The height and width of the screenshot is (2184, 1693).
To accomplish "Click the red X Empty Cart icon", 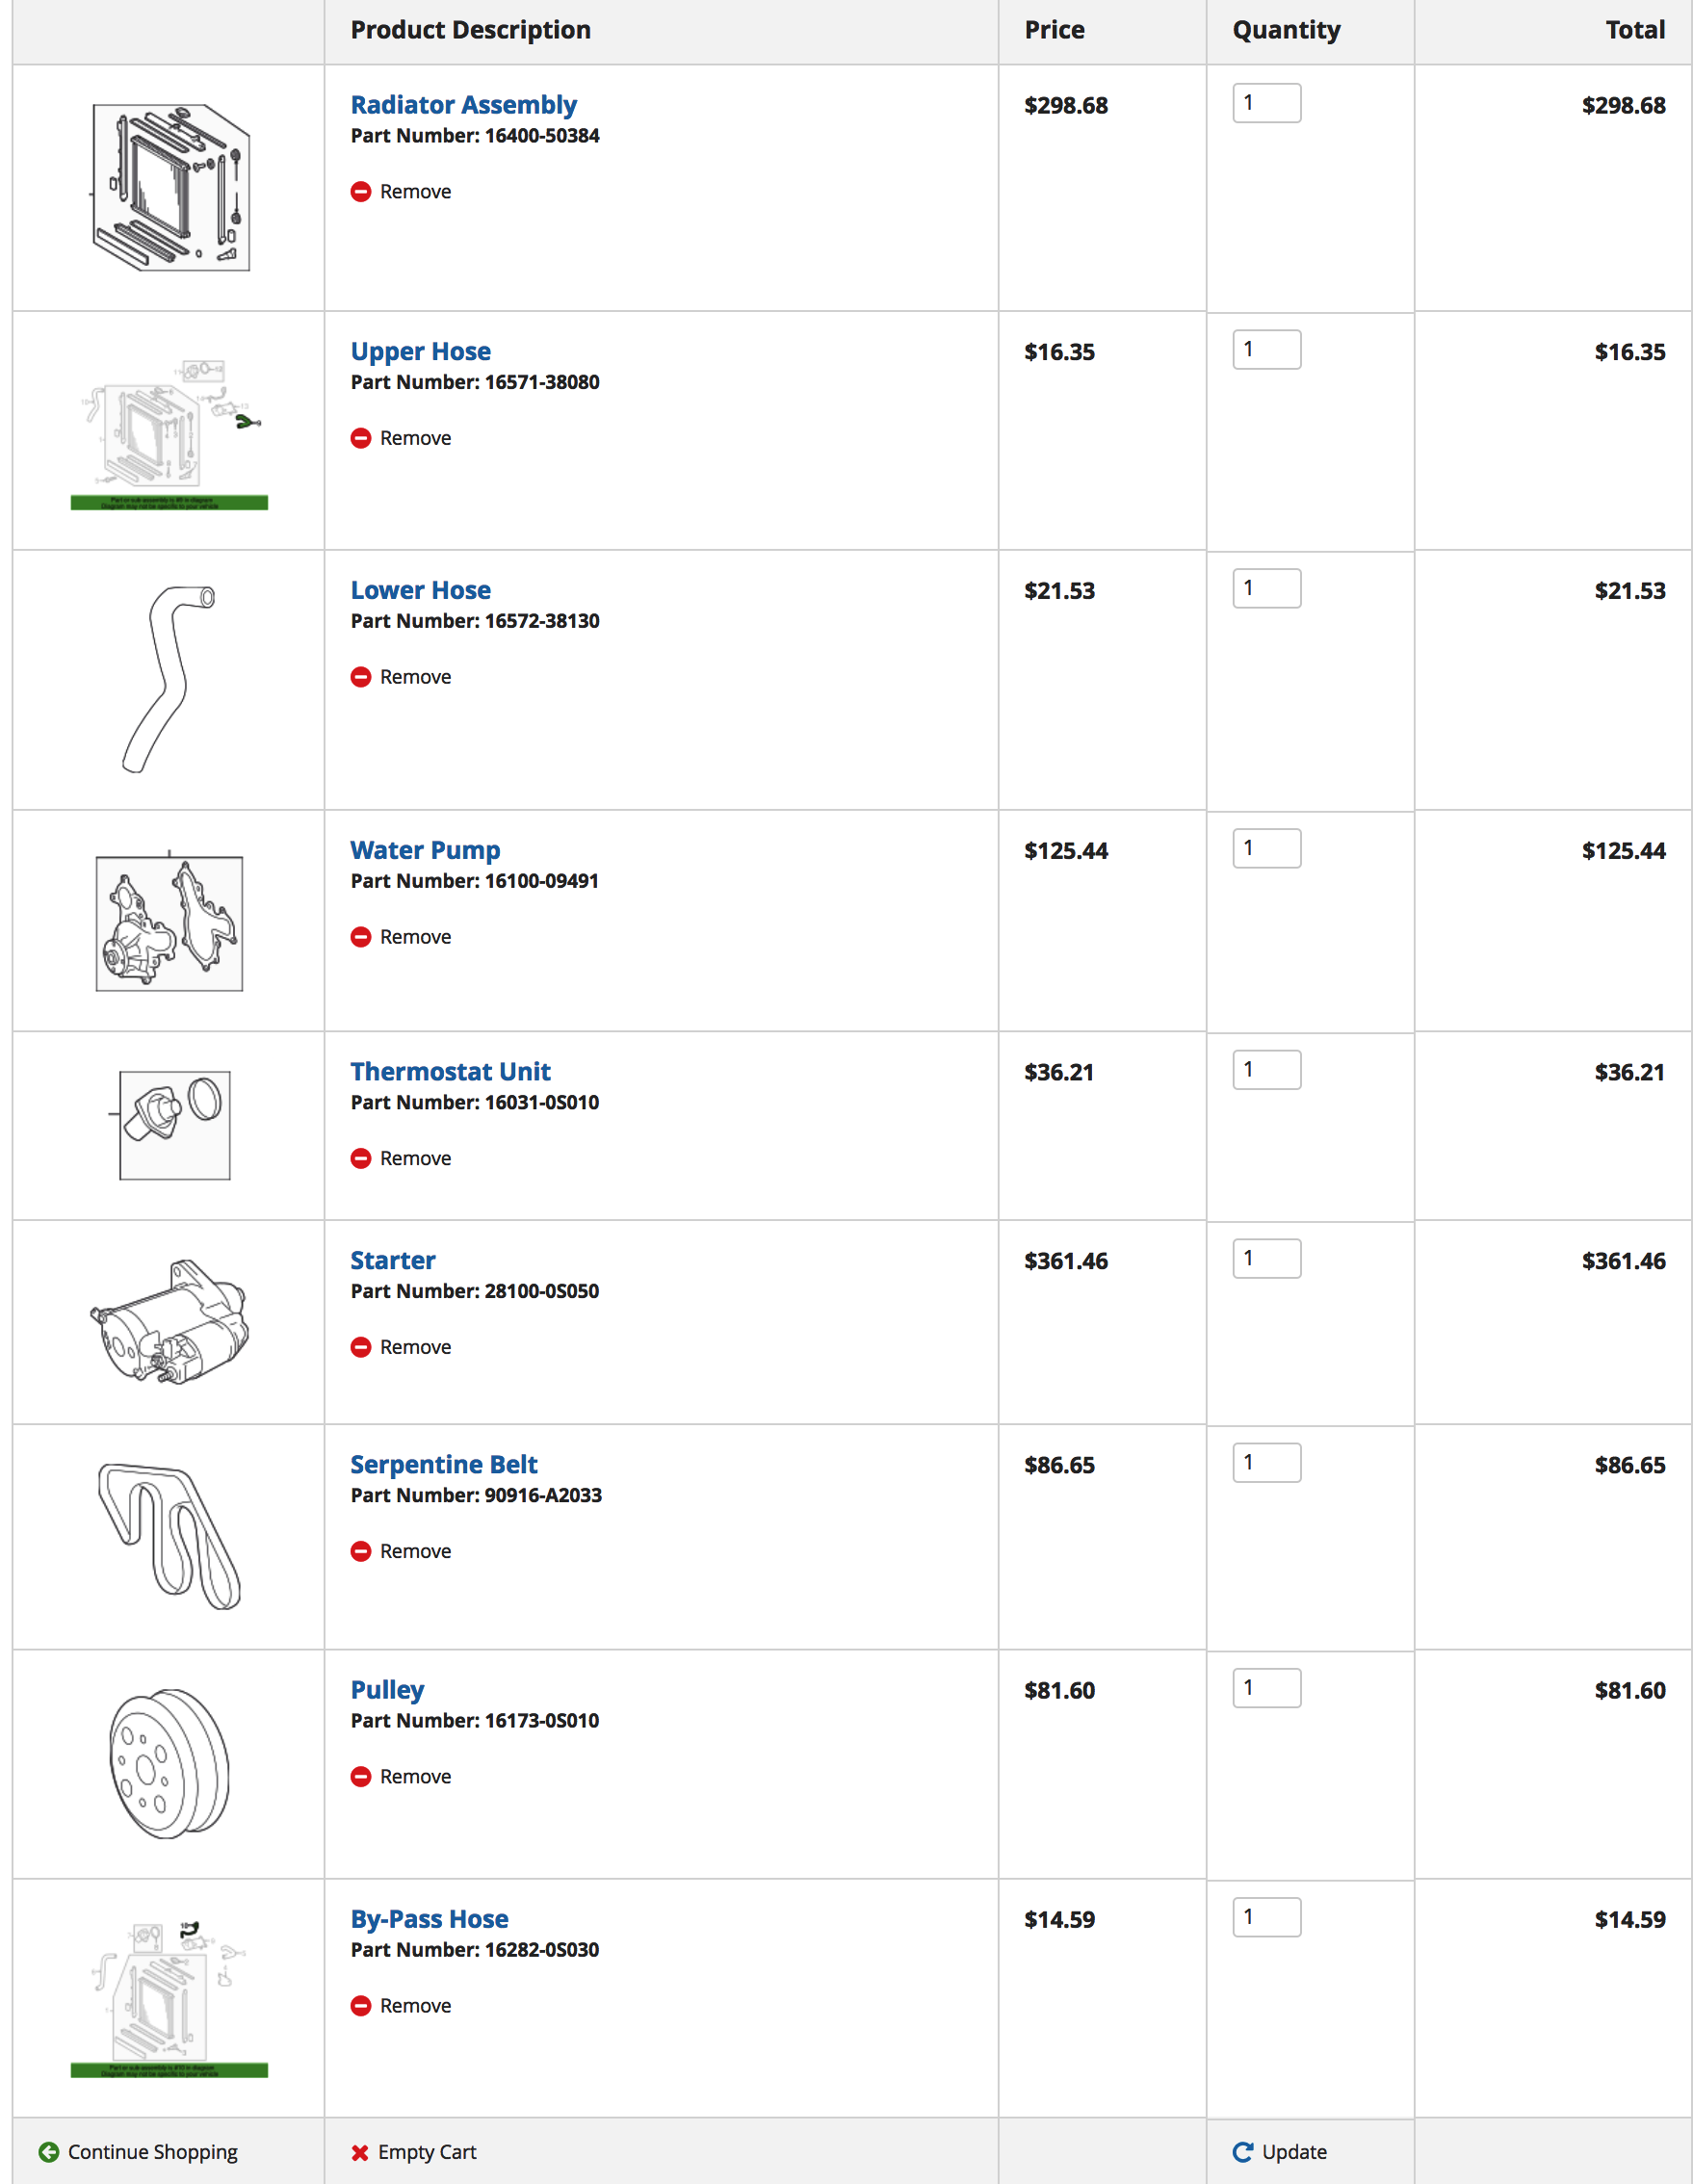I will point(360,2153).
